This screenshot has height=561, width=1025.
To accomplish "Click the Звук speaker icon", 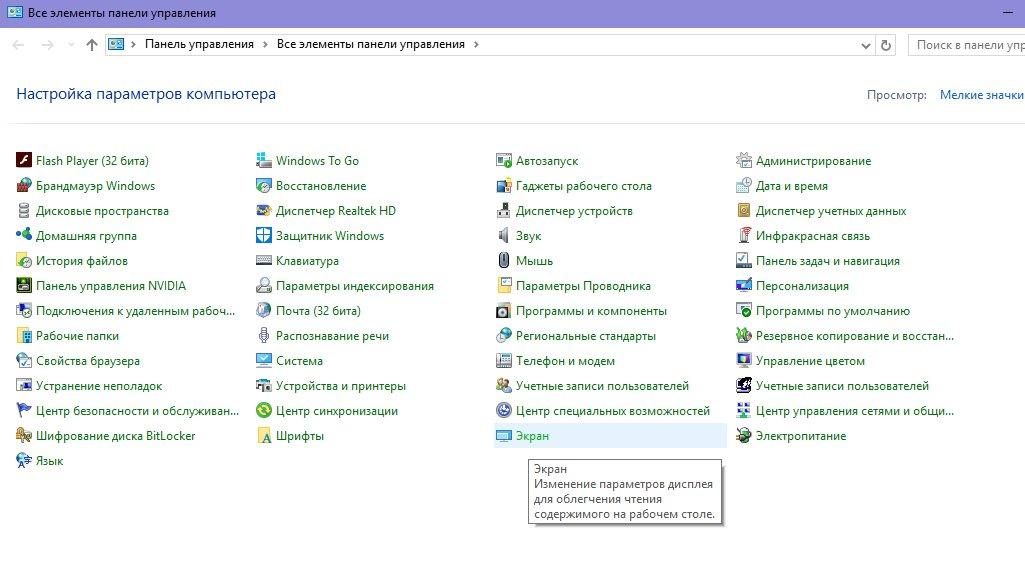I will (504, 236).
